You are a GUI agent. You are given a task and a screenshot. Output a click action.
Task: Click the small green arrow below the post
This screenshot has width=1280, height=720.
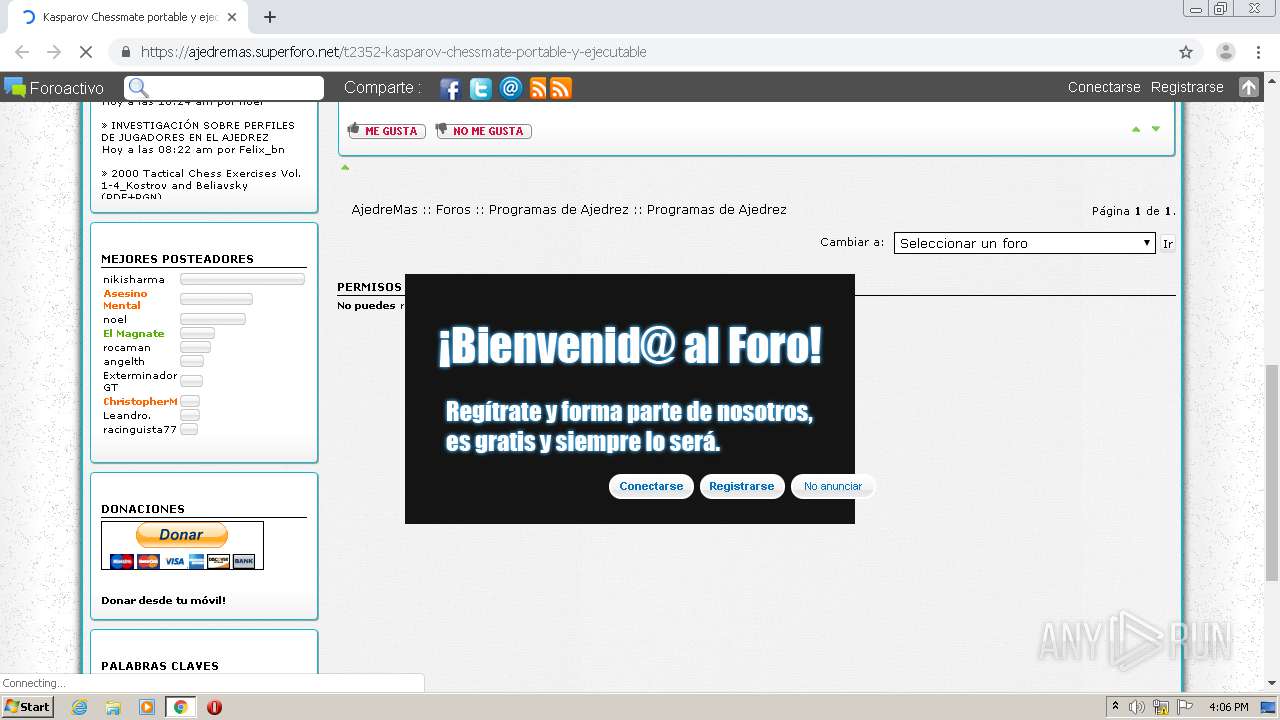tap(345, 167)
